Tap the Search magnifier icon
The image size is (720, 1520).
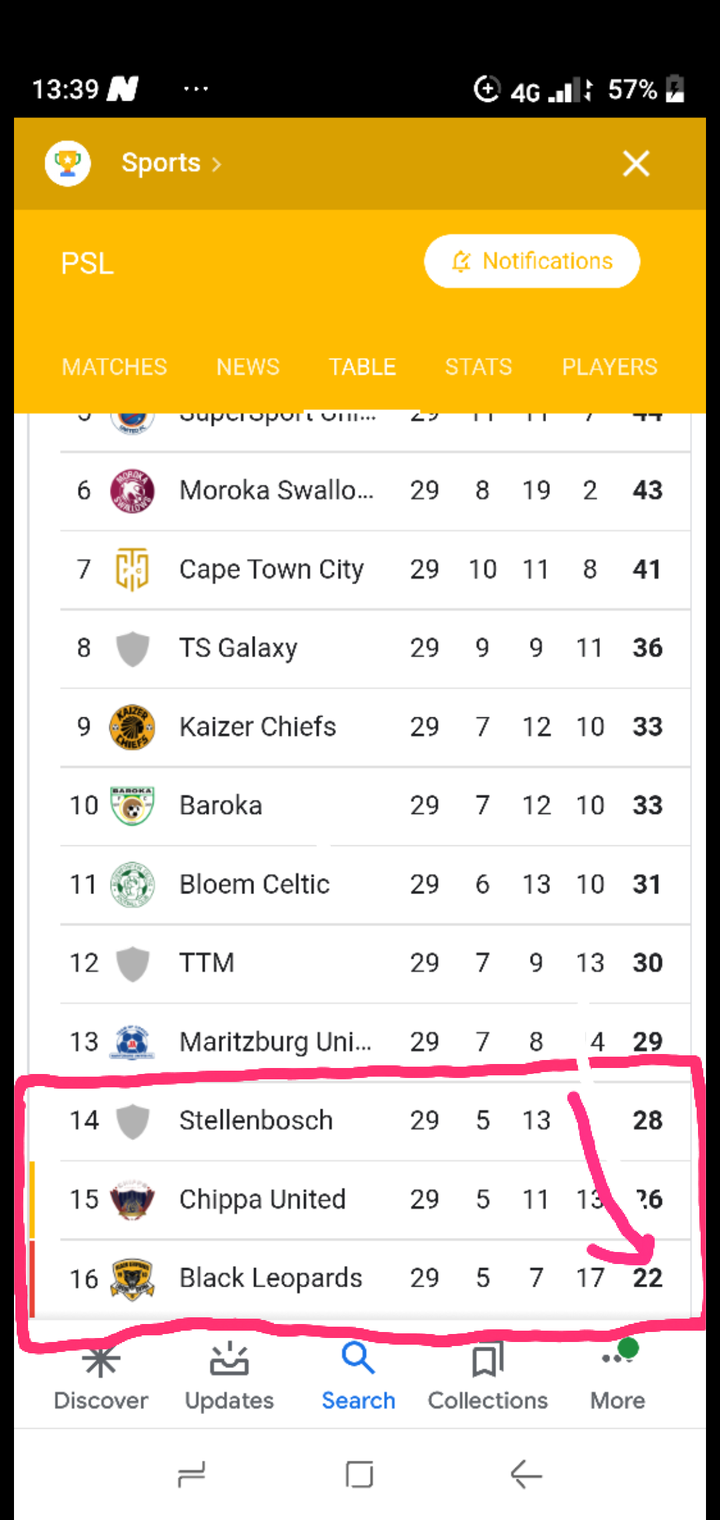coord(358,1359)
